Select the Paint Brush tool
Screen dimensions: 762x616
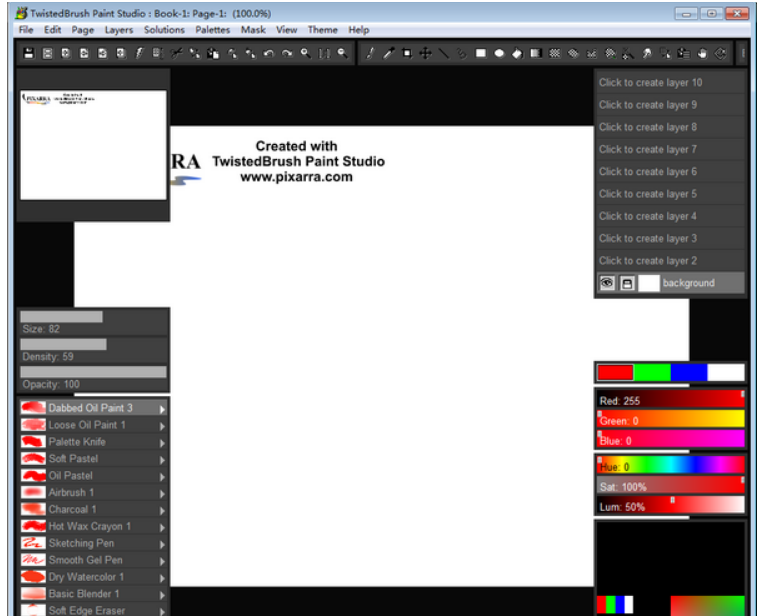(x=370, y=53)
